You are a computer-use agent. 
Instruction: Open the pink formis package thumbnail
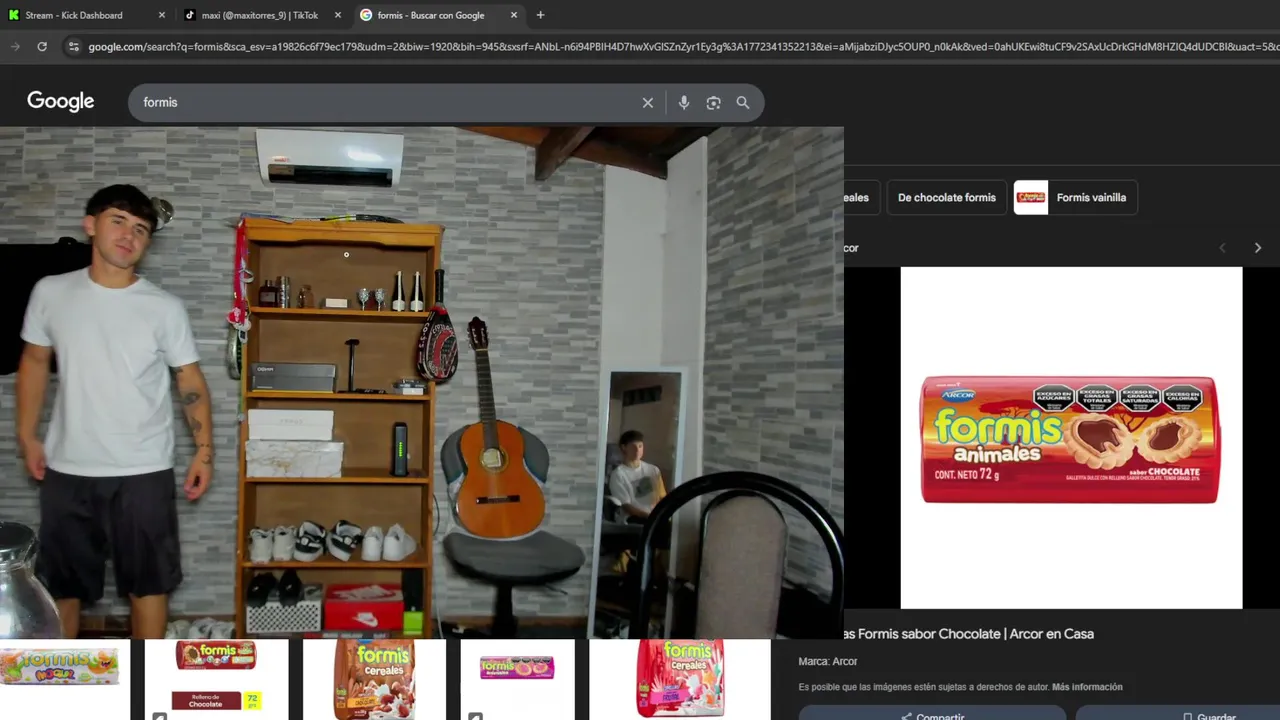coord(517,679)
